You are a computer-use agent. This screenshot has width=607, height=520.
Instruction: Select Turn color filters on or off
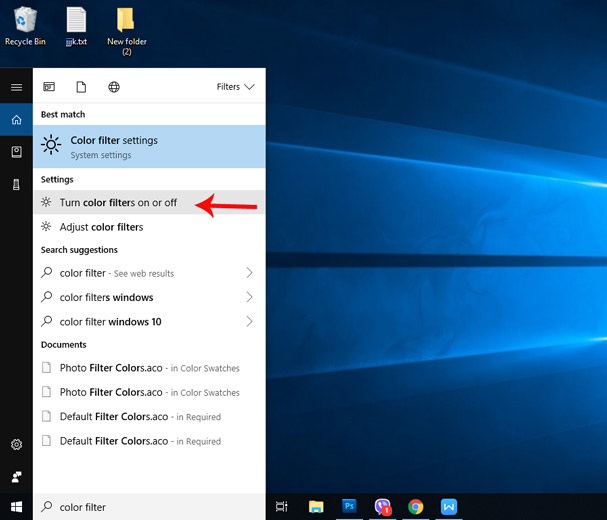click(118, 203)
